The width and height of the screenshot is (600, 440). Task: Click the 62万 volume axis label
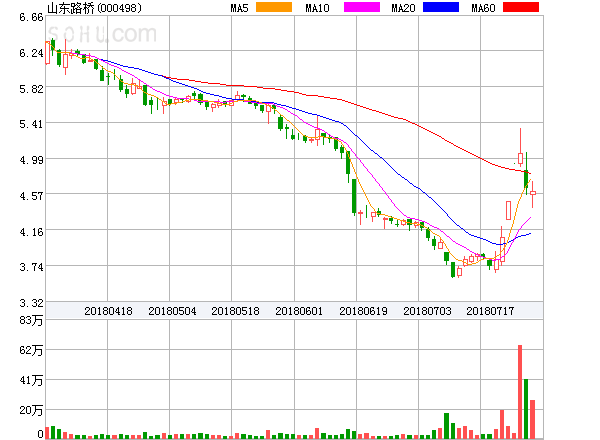pos(31,350)
